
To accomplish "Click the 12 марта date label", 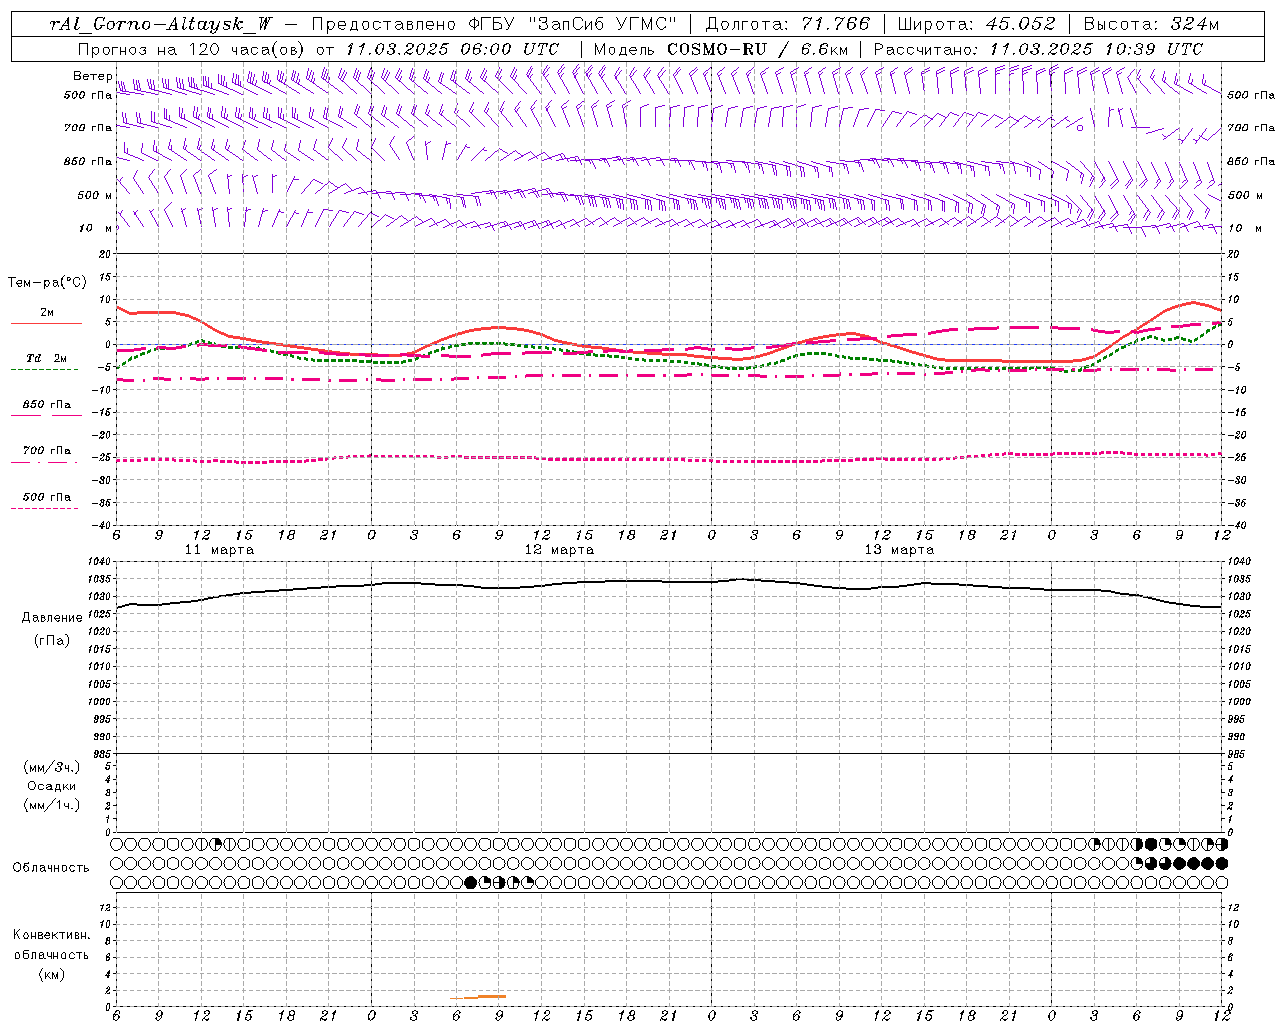I will (559, 550).
